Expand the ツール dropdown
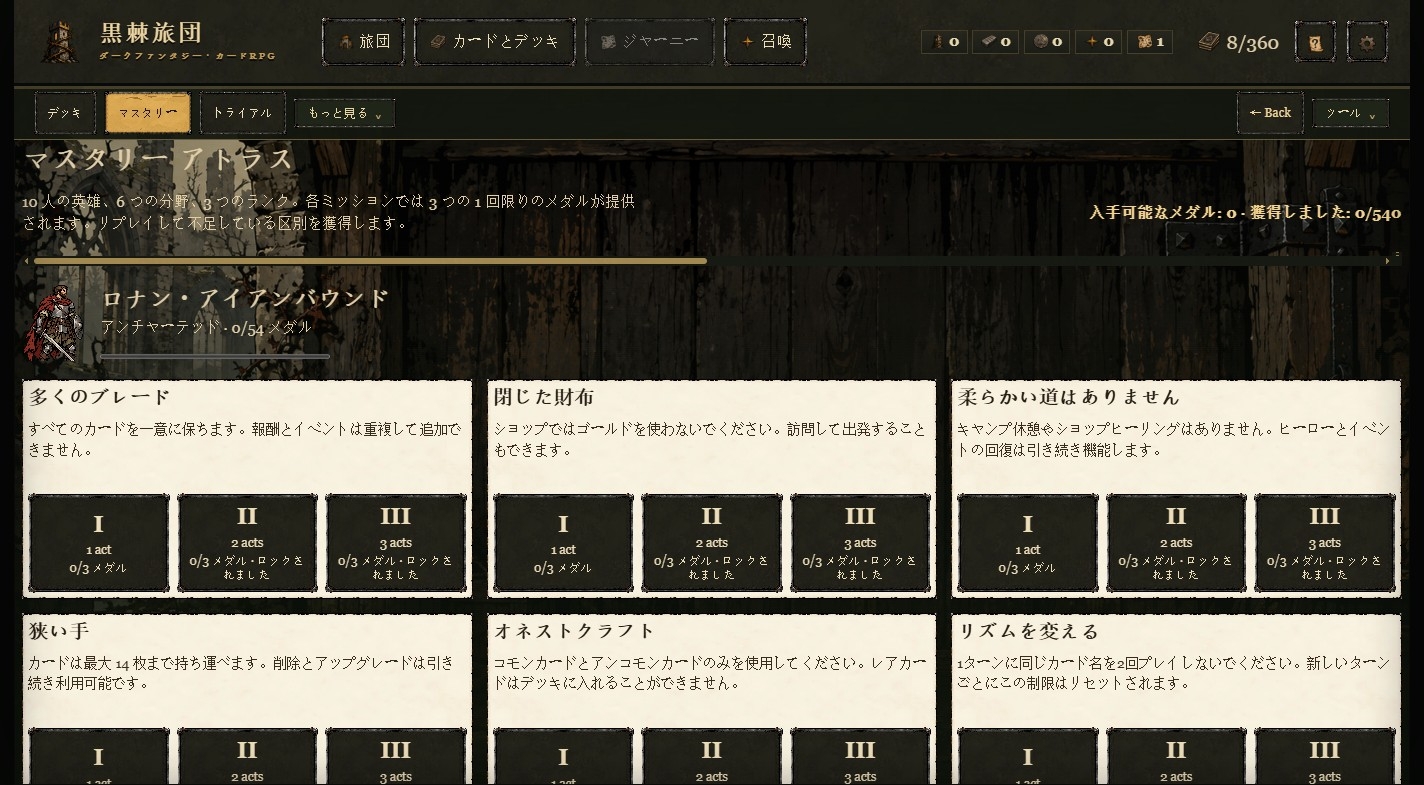Image resolution: width=1424 pixels, height=785 pixels. tap(1350, 114)
